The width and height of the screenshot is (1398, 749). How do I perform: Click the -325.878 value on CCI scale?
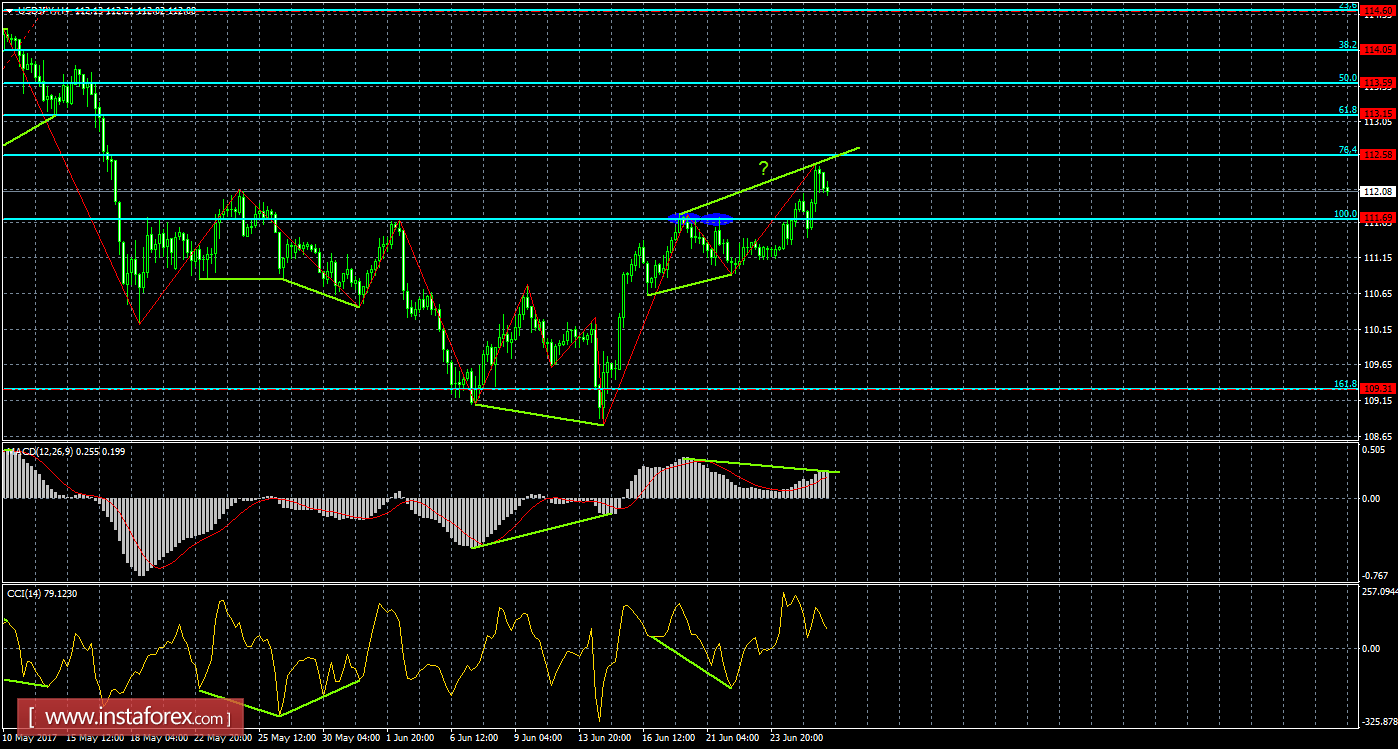1380,721
